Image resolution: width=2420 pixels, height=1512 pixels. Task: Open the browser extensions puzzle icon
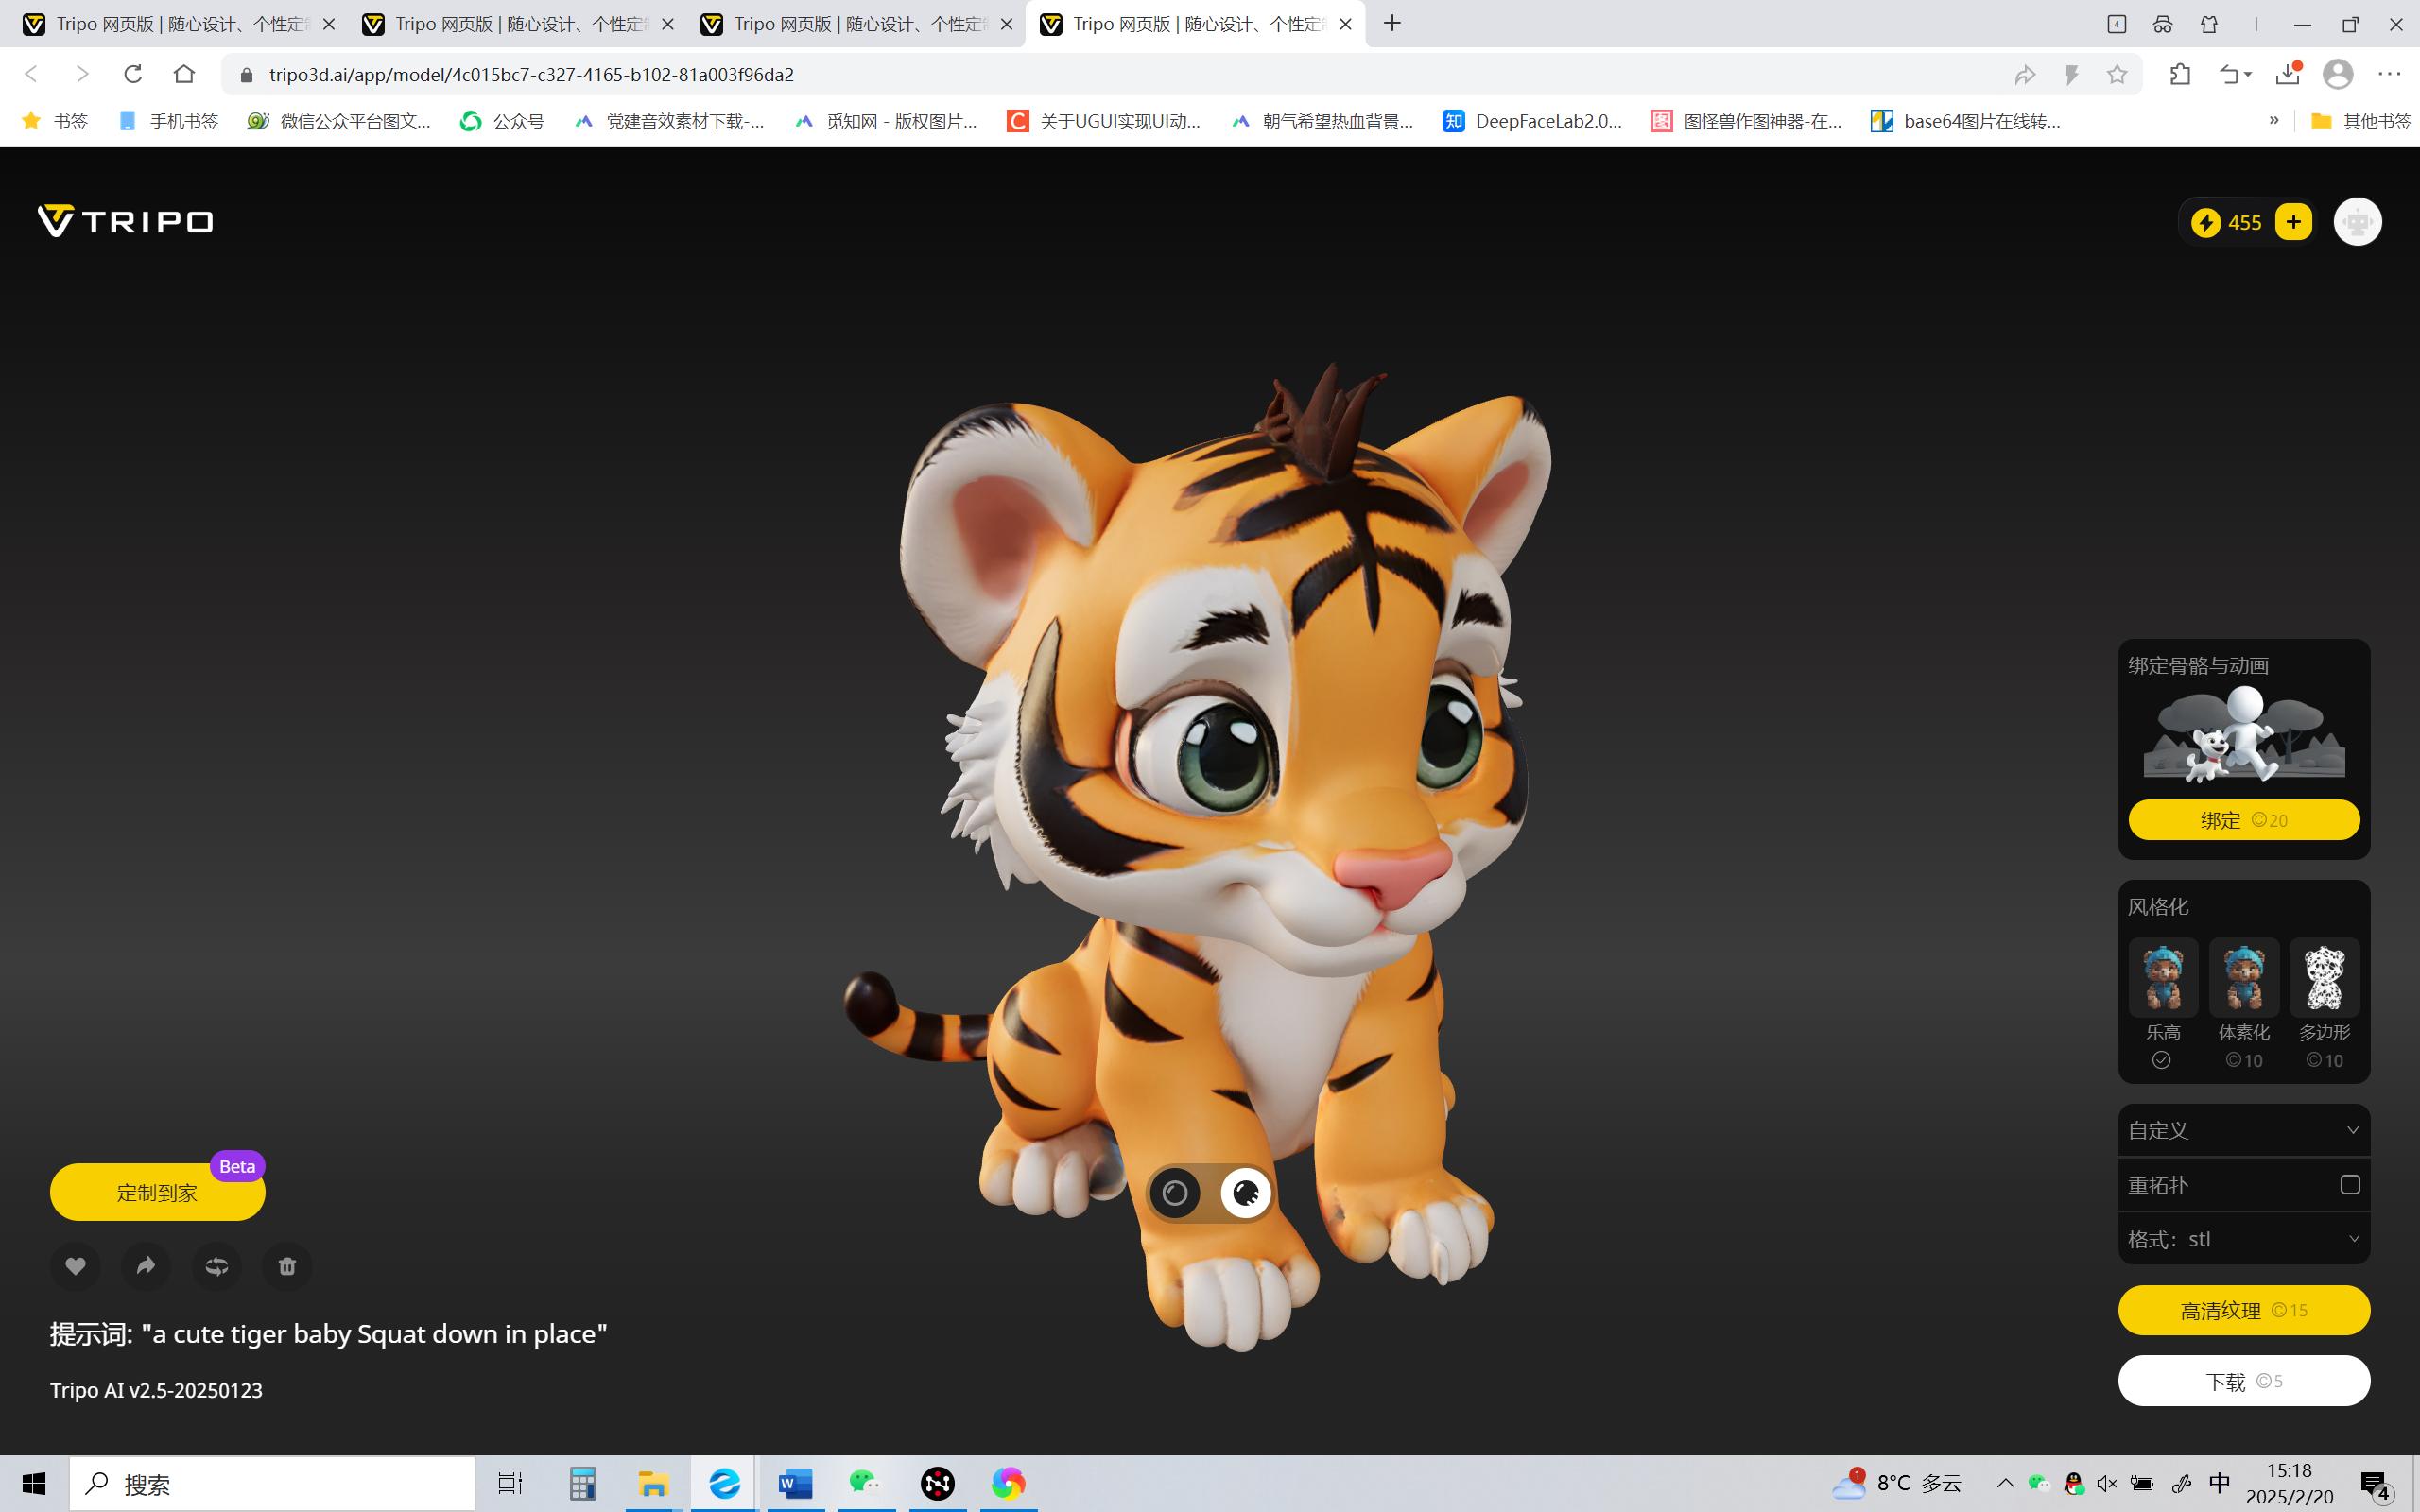click(2180, 74)
